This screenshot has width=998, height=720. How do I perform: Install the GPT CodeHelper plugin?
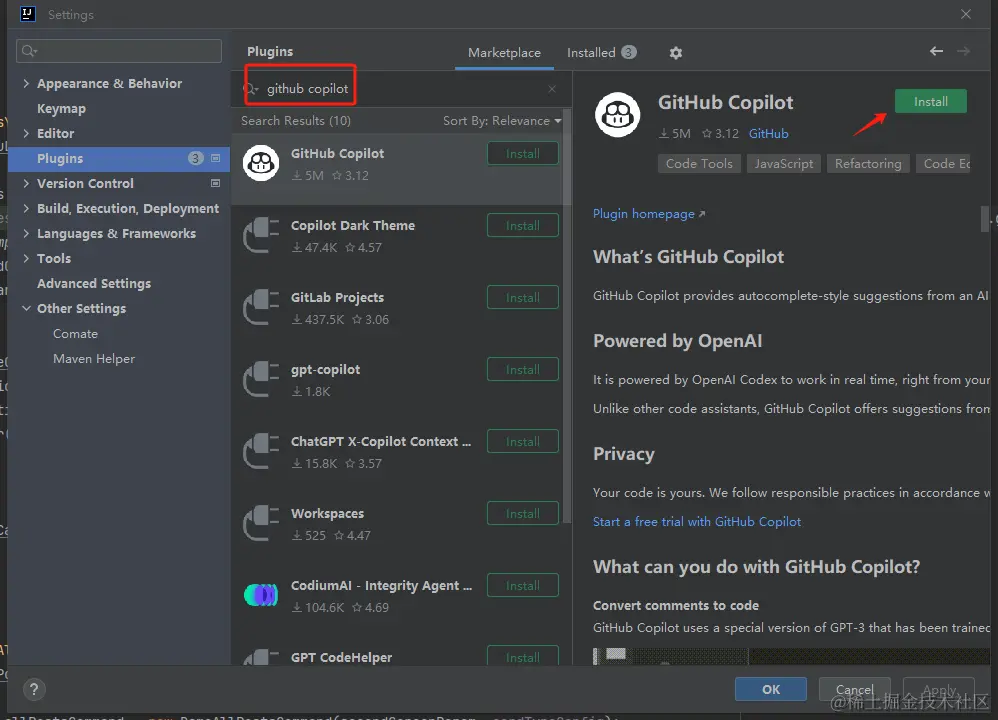coord(523,656)
